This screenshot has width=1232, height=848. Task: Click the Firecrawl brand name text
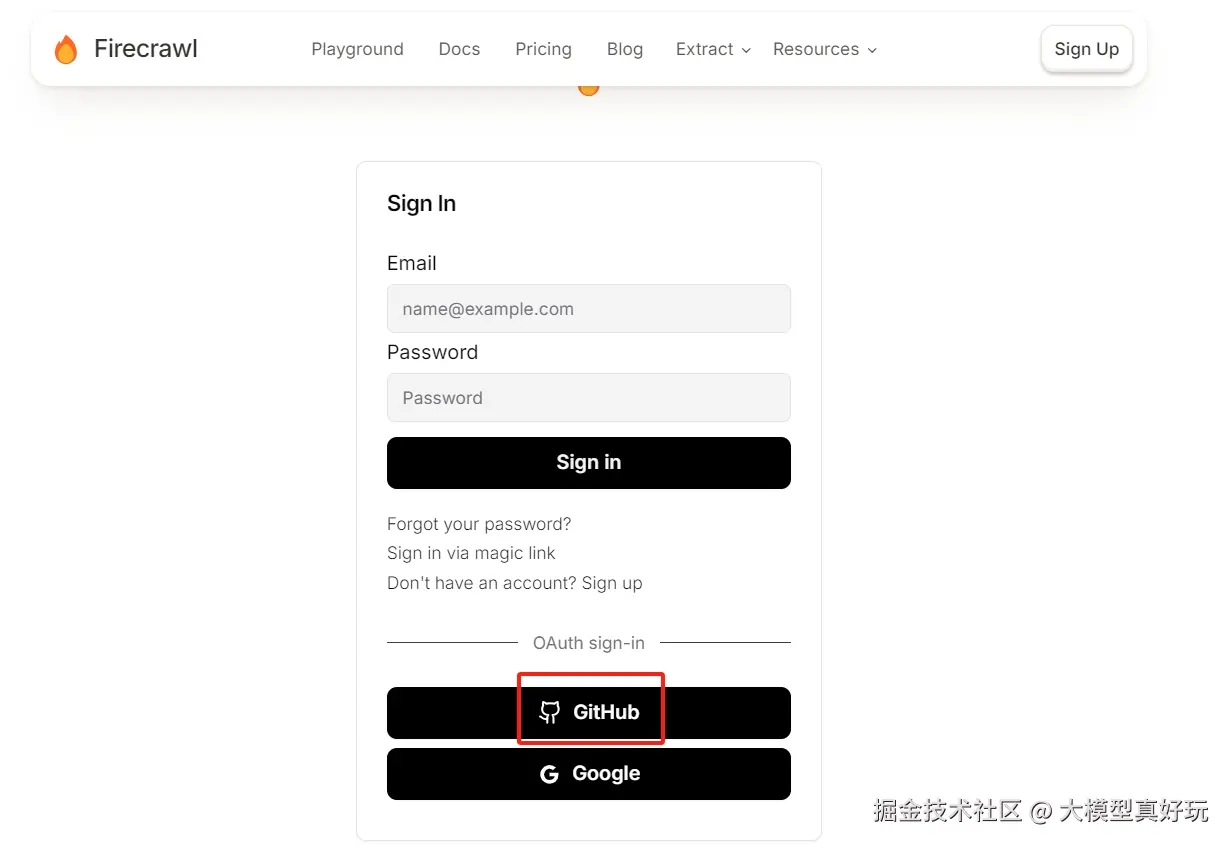(146, 49)
